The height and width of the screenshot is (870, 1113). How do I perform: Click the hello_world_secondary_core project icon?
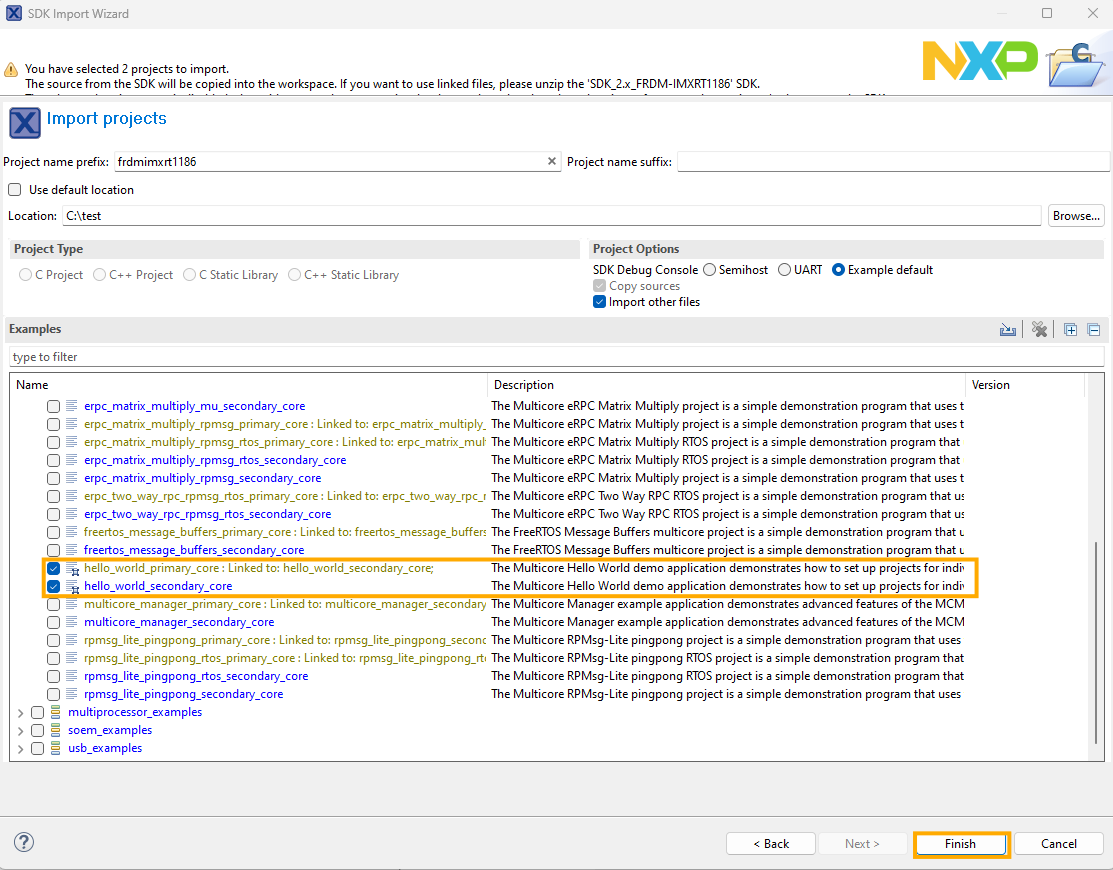(x=72, y=587)
